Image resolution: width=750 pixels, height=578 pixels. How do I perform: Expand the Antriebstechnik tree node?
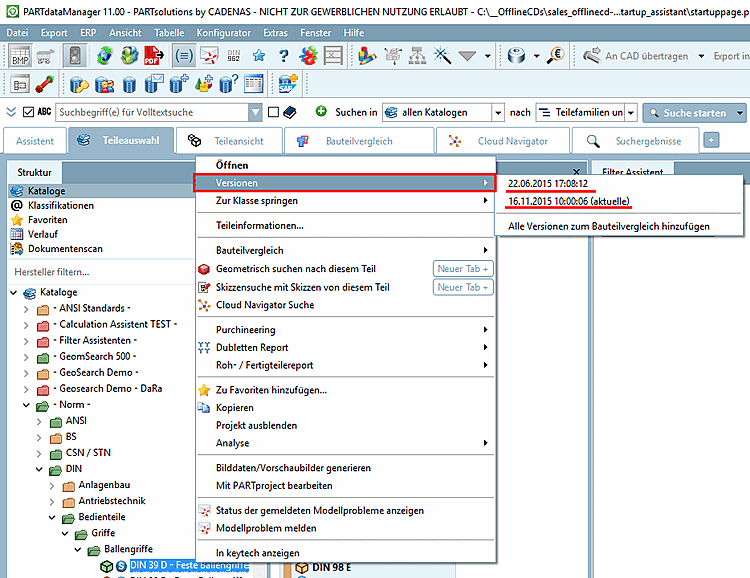coord(52,501)
